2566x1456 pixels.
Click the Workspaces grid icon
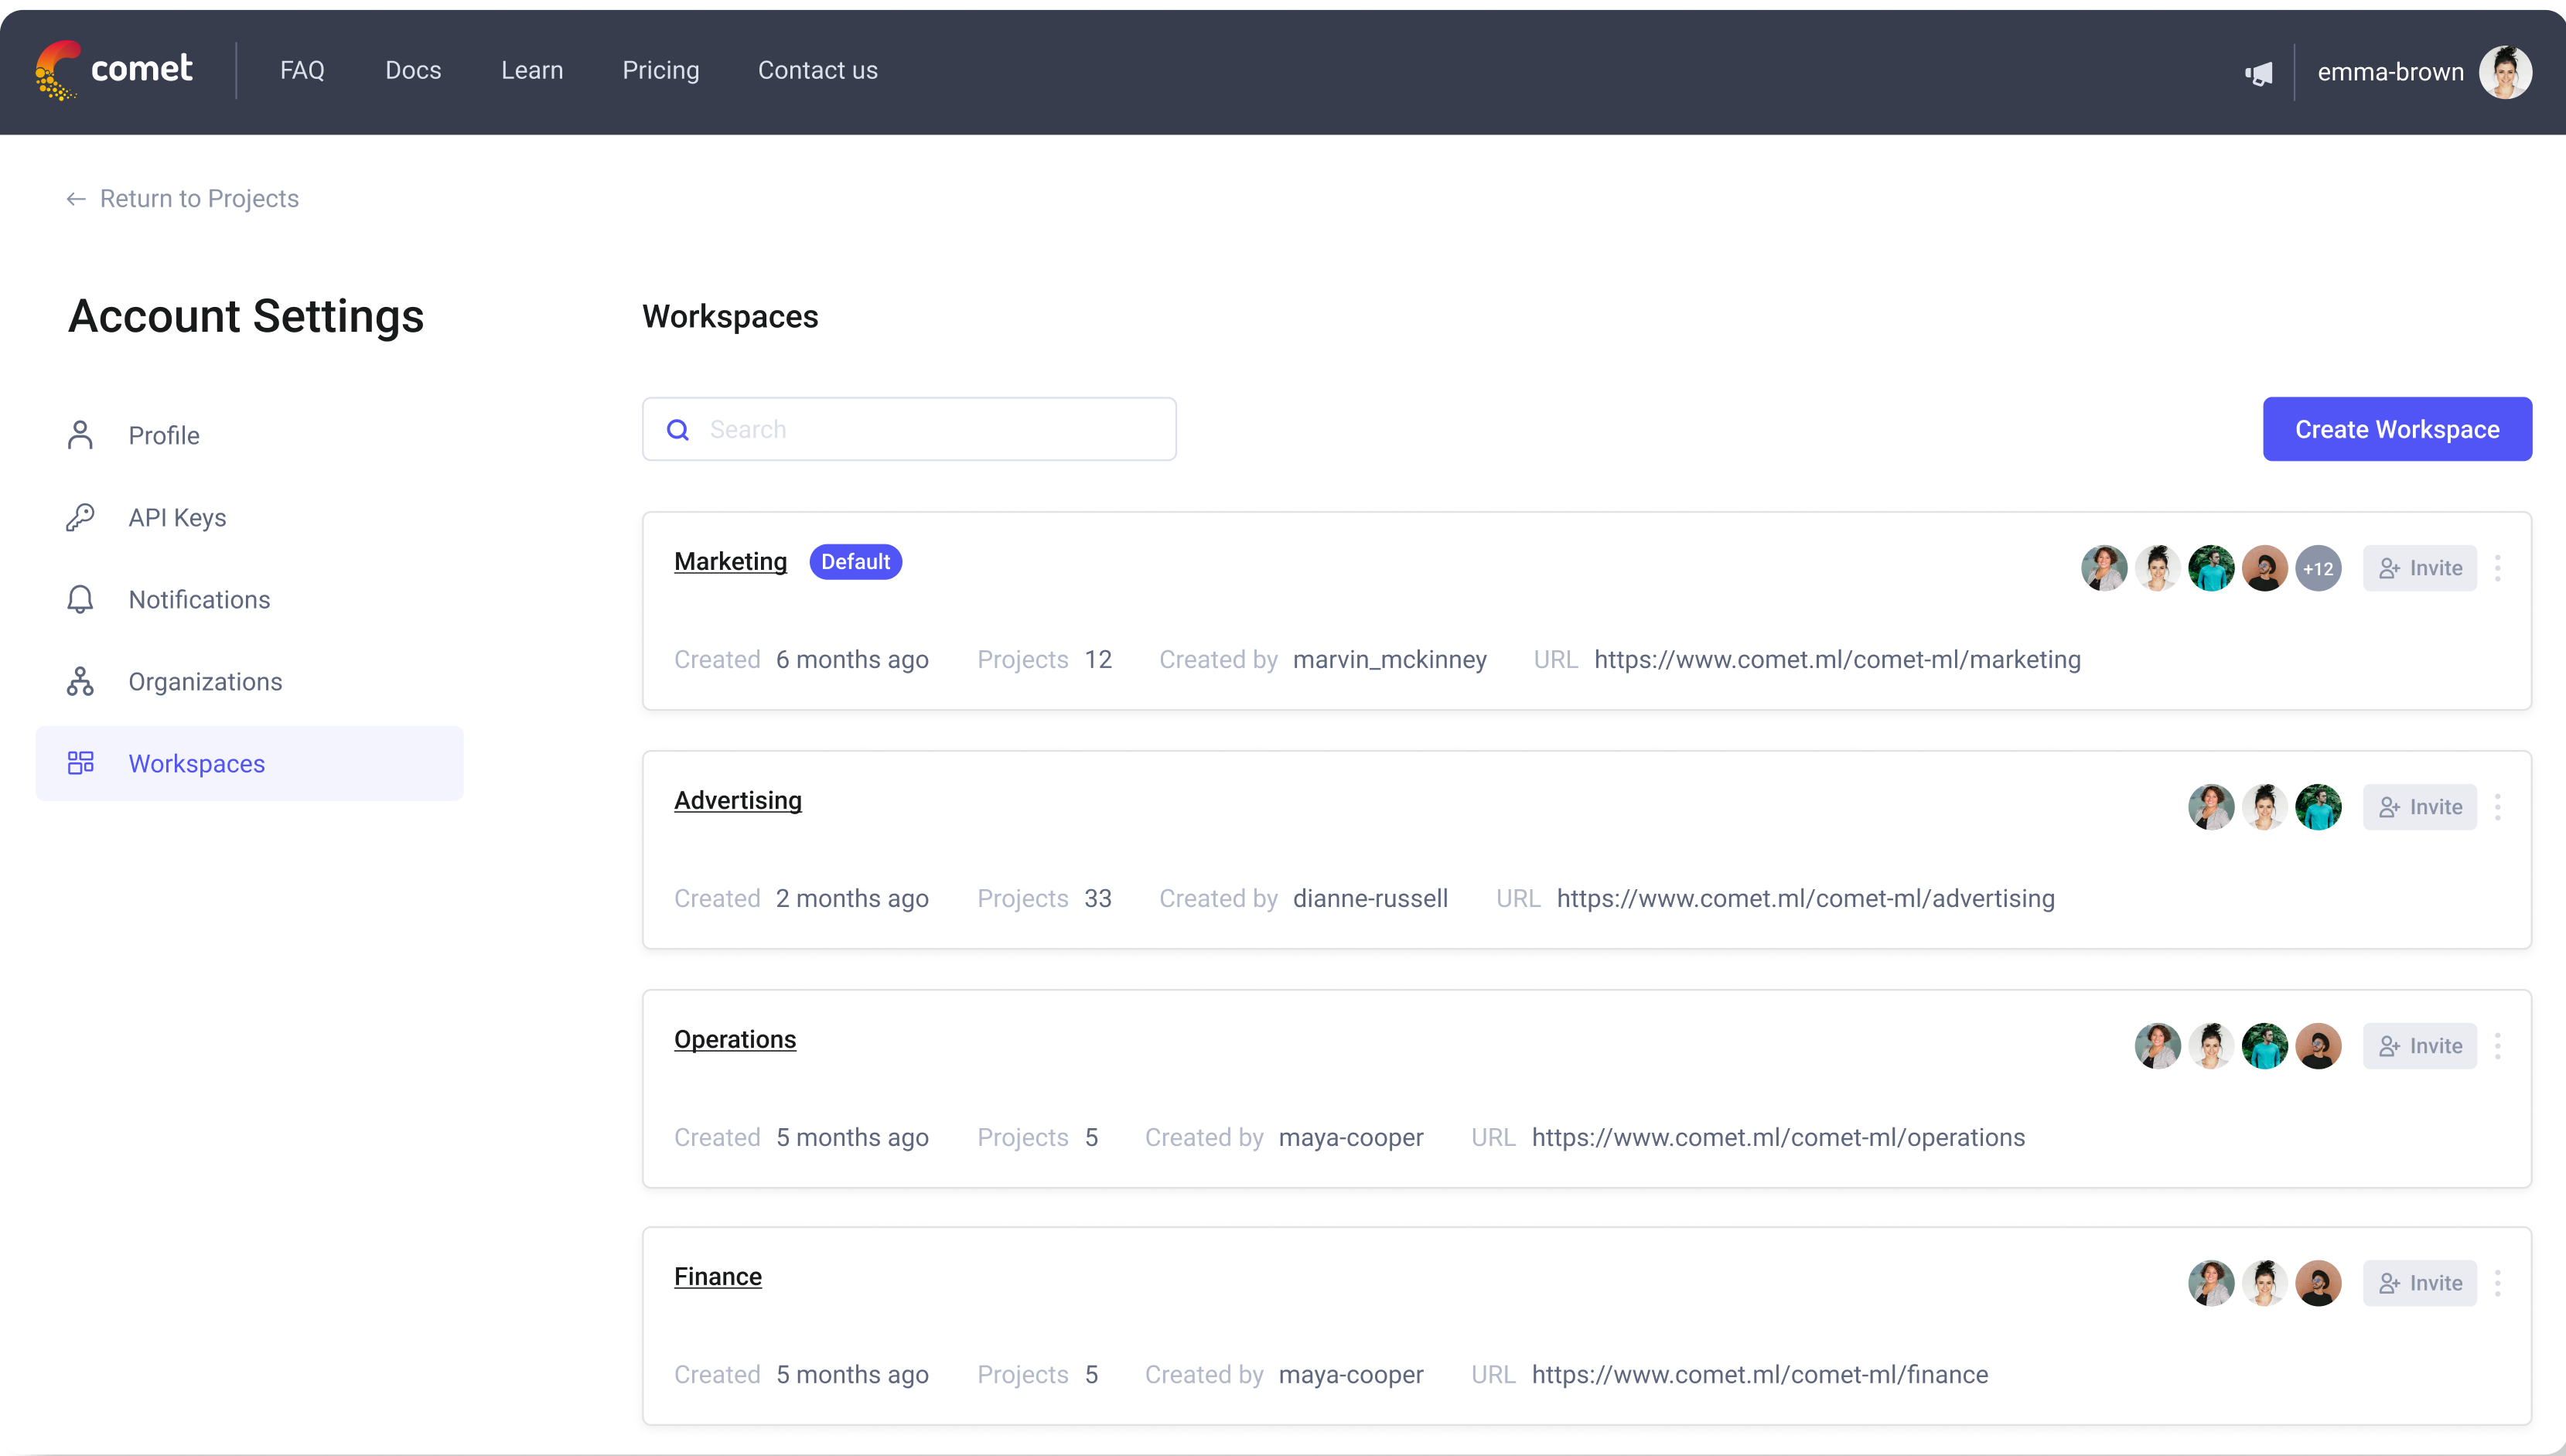pyautogui.click(x=80, y=763)
